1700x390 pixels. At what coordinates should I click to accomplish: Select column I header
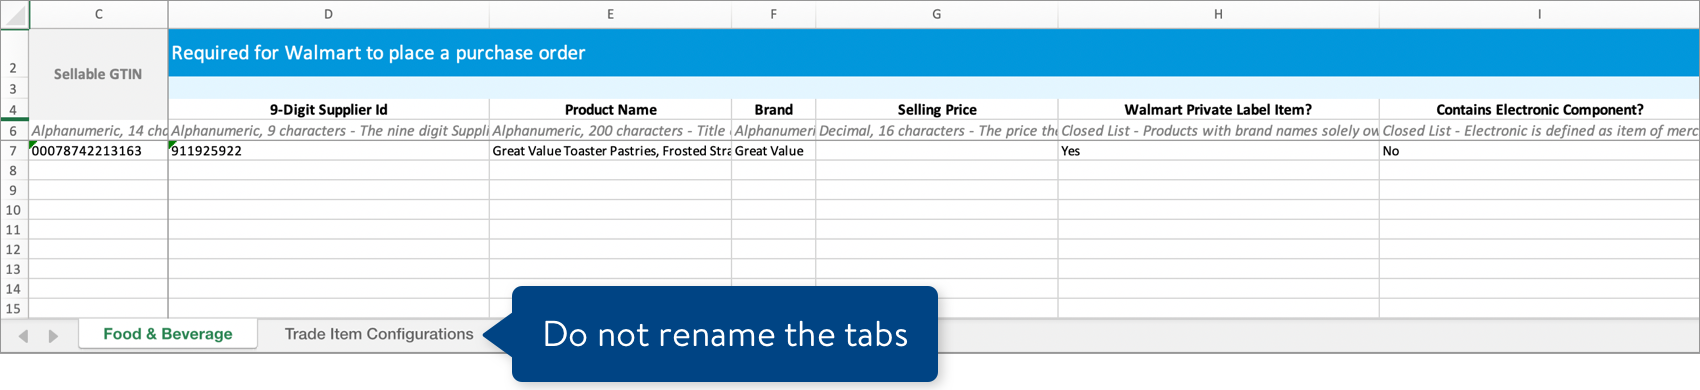click(x=1539, y=14)
